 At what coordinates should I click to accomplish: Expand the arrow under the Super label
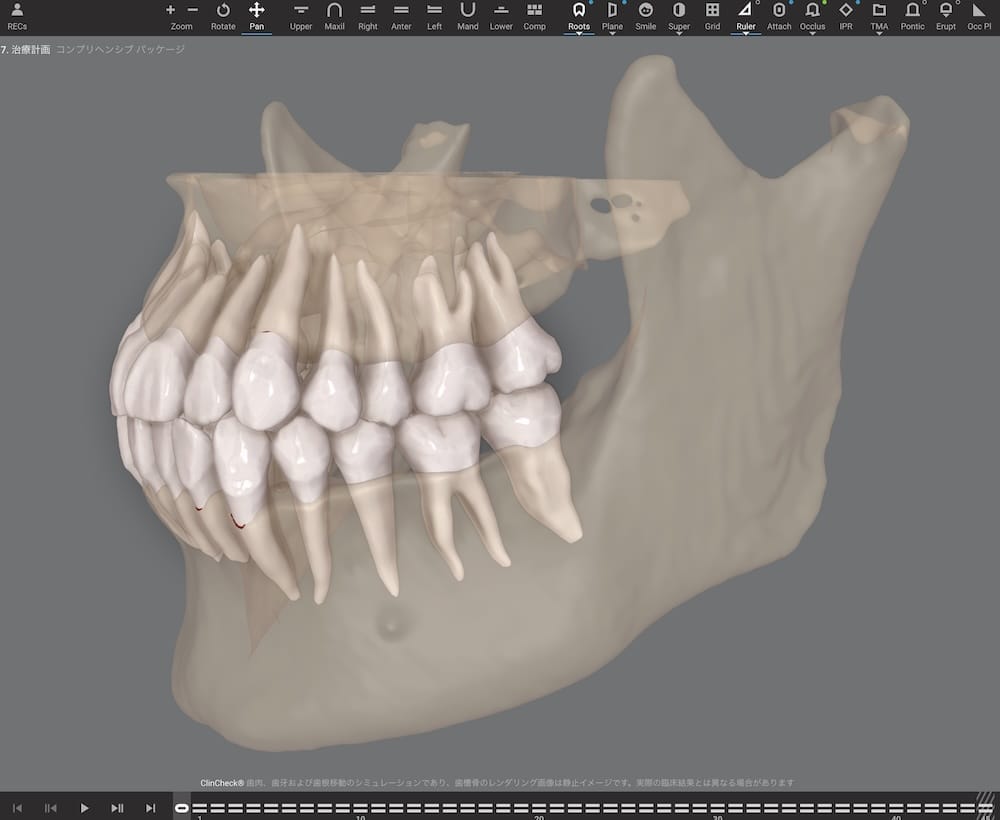pos(679,34)
